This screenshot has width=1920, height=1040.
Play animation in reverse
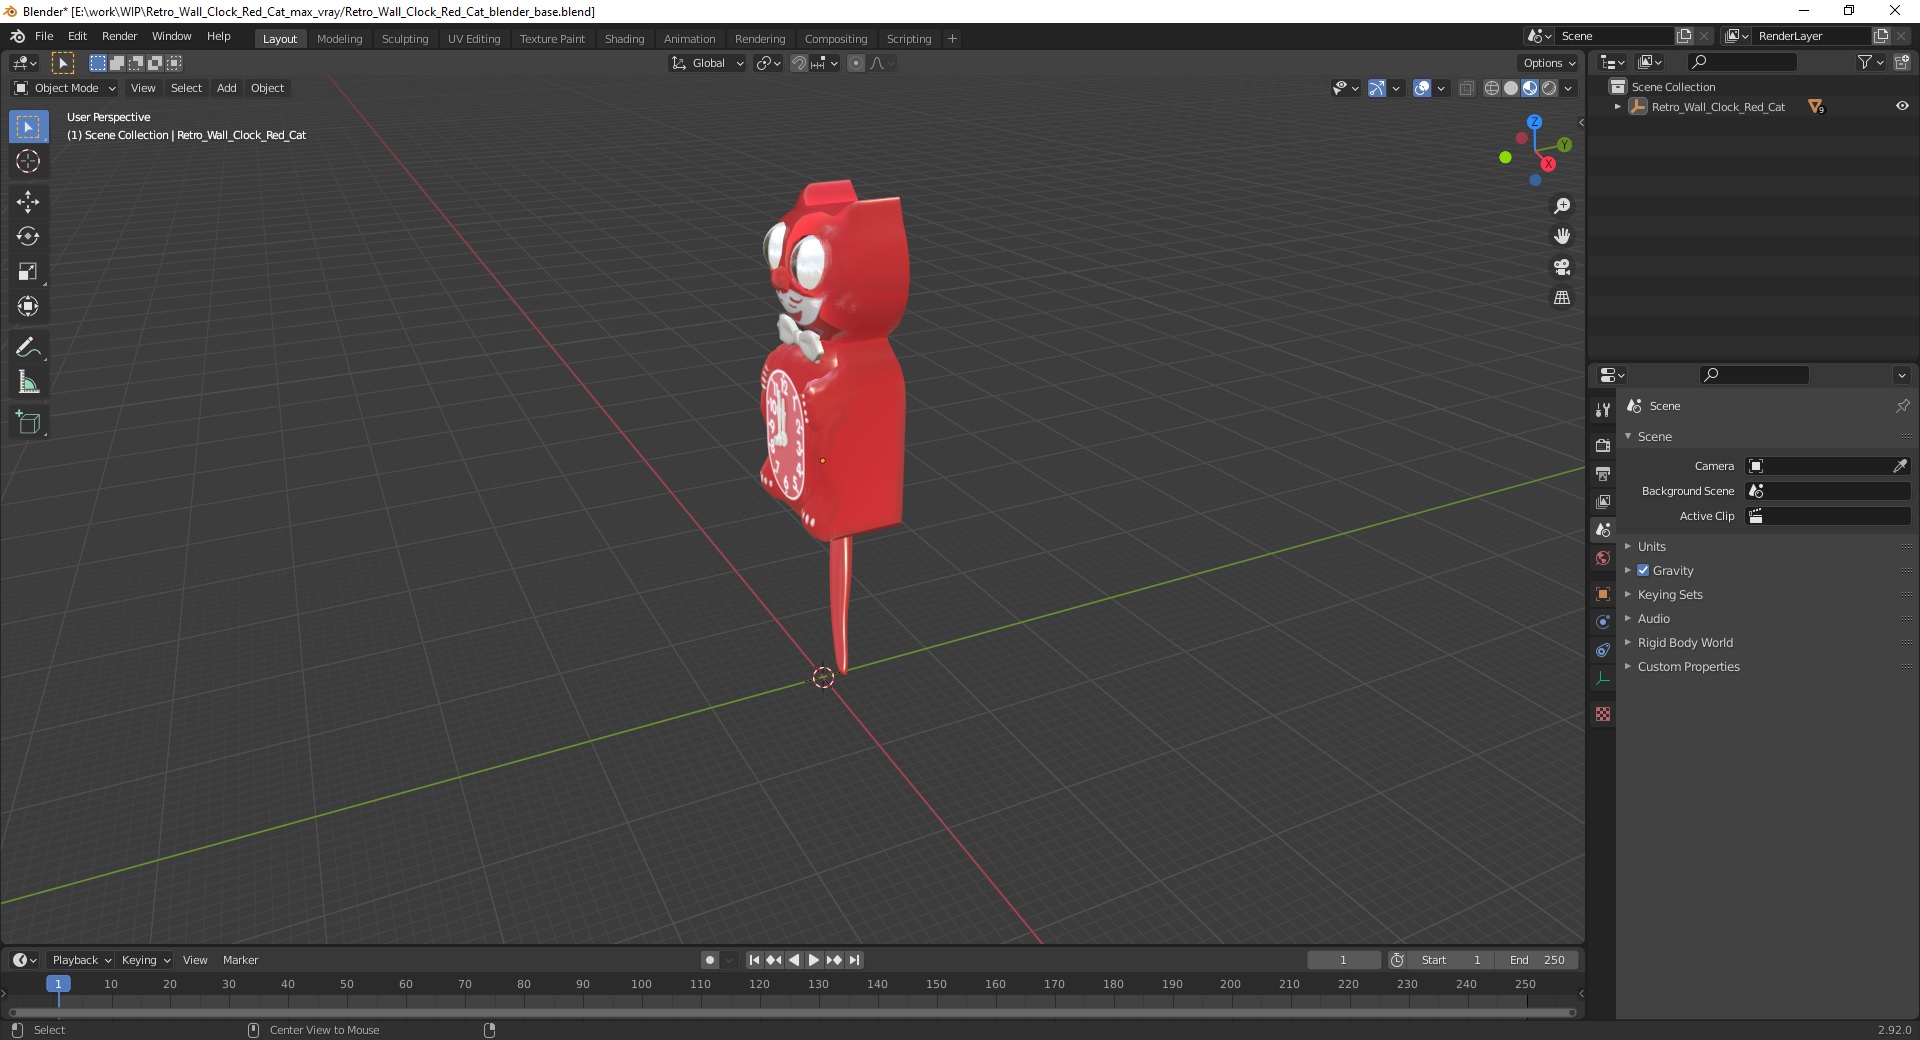click(794, 960)
